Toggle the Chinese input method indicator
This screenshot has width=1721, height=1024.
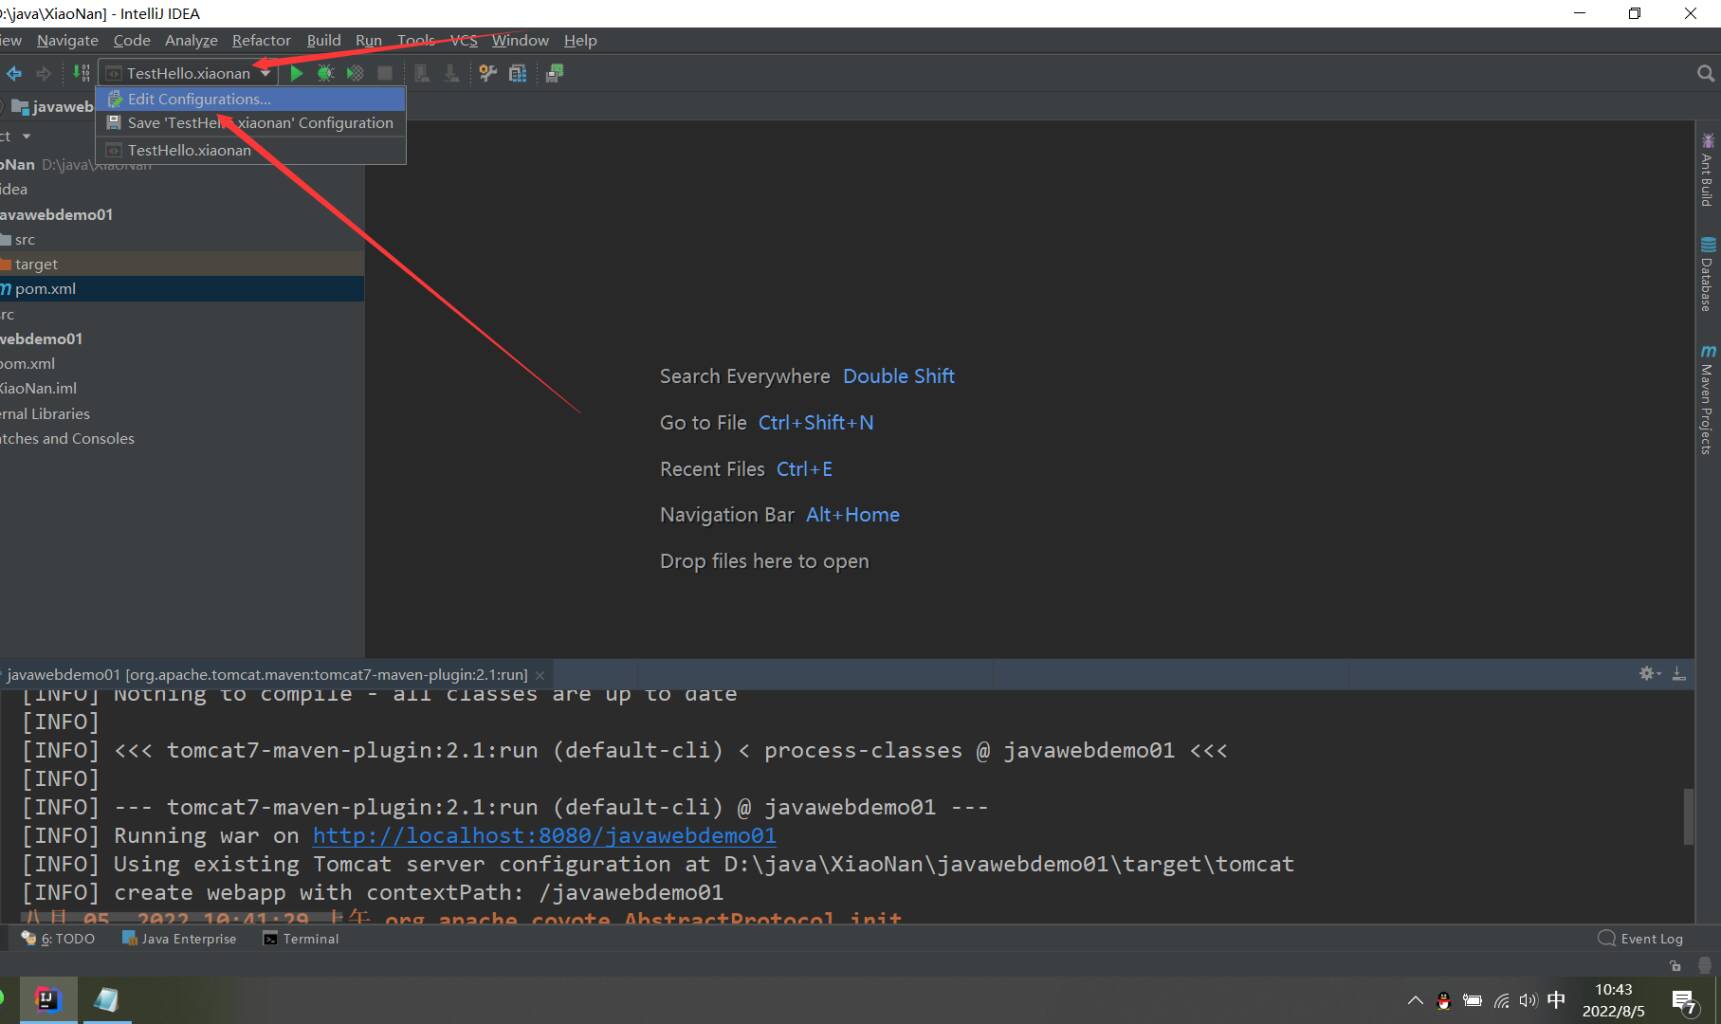click(x=1556, y=1000)
